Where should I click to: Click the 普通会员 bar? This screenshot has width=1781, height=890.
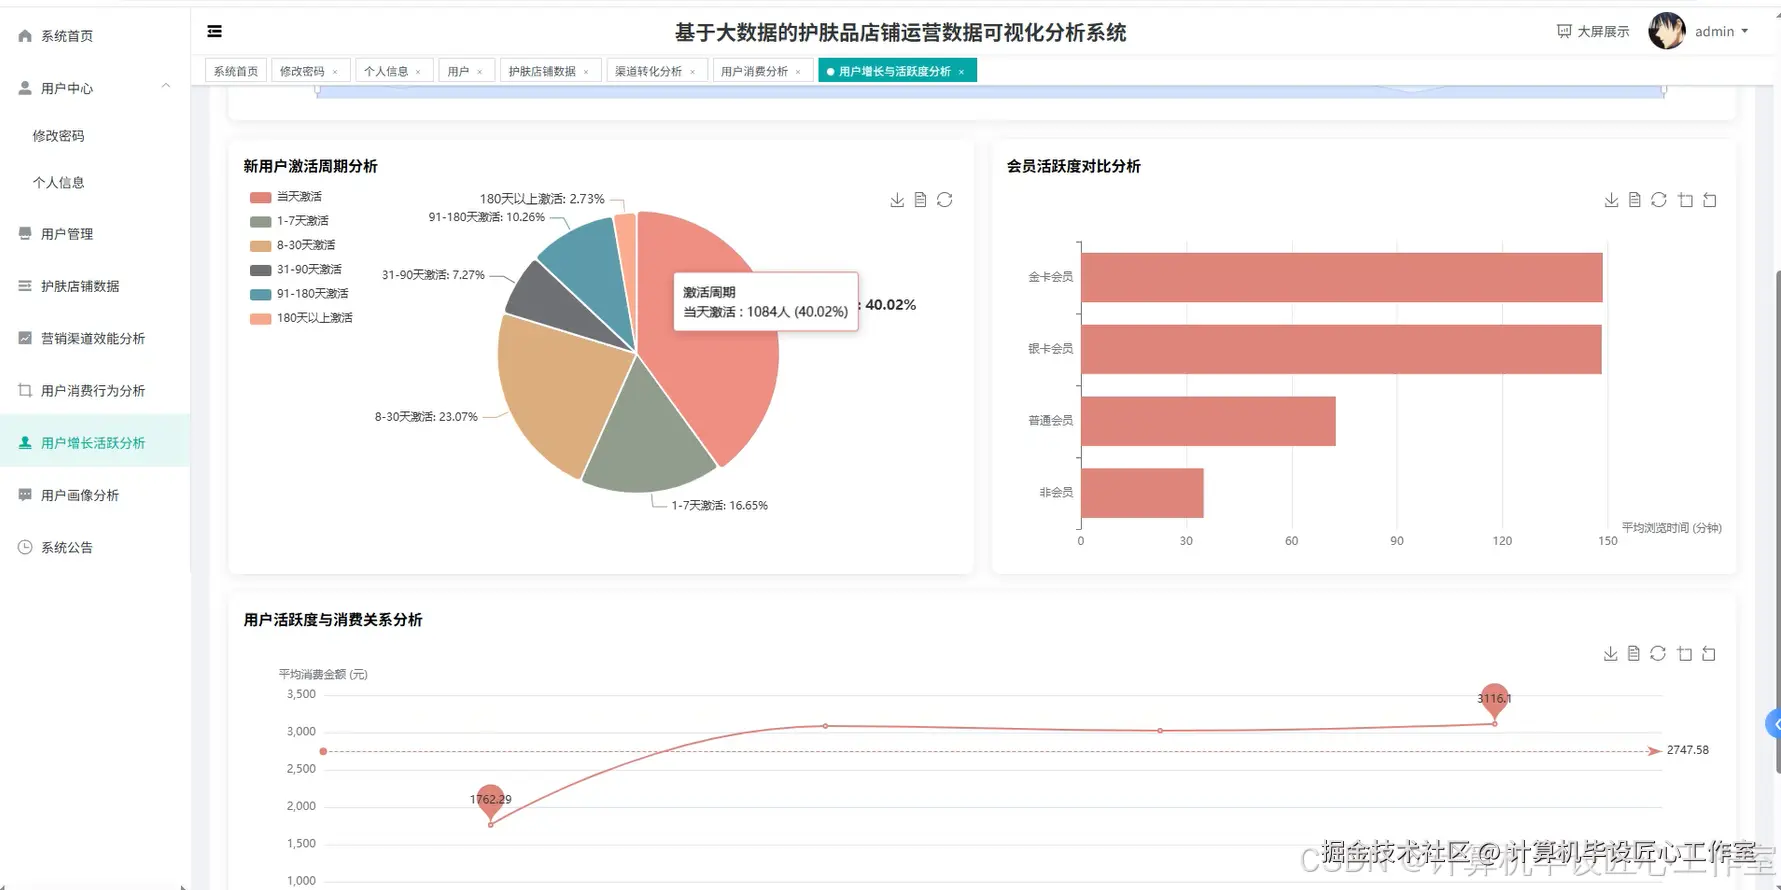pyautogui.click(x=1208, y=421)
